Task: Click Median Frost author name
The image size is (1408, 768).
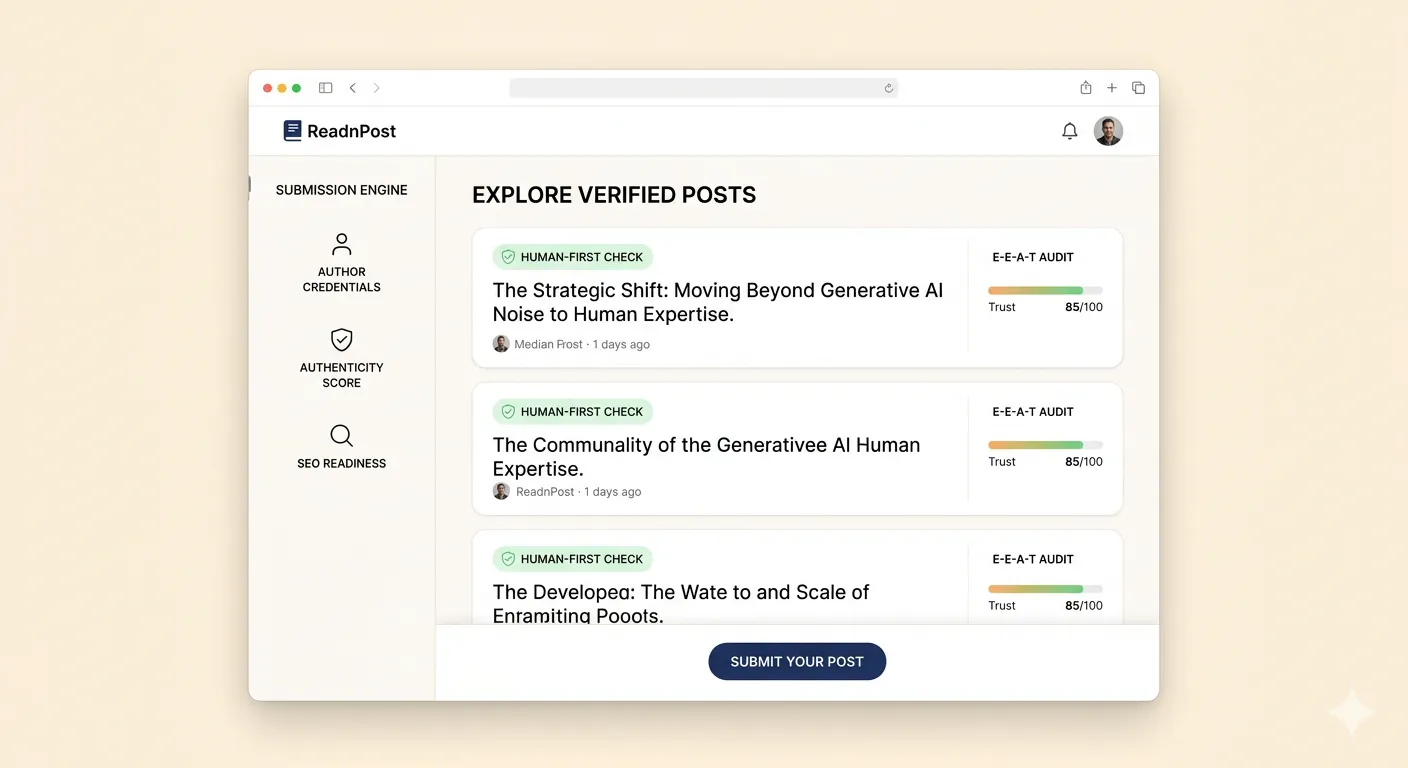Action: click(548, 344)
